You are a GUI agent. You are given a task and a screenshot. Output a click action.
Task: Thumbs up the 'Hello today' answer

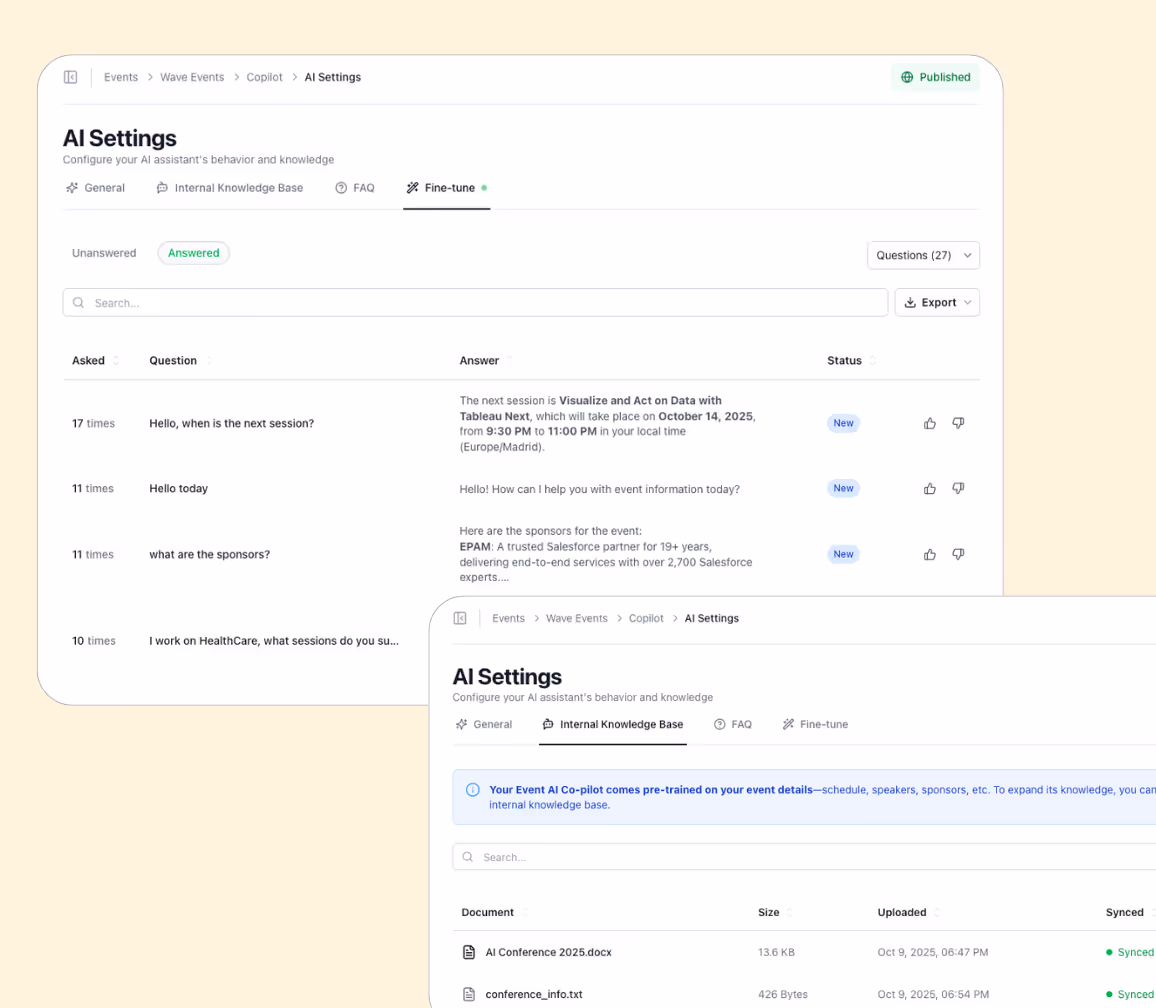(x=930, y=488)
